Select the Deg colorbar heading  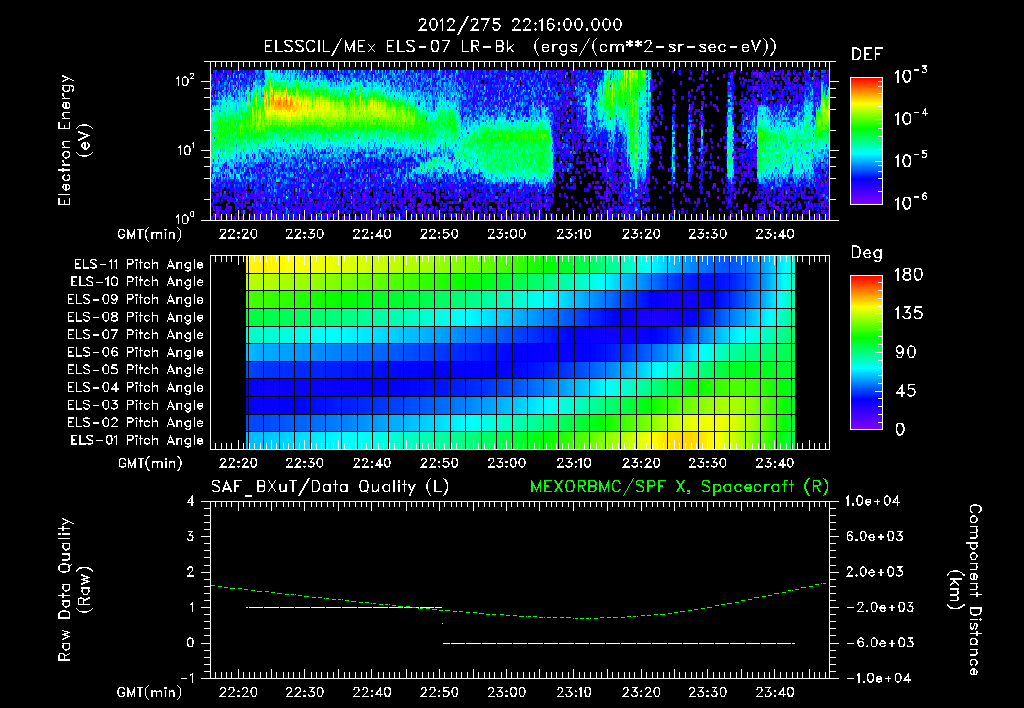867,252
